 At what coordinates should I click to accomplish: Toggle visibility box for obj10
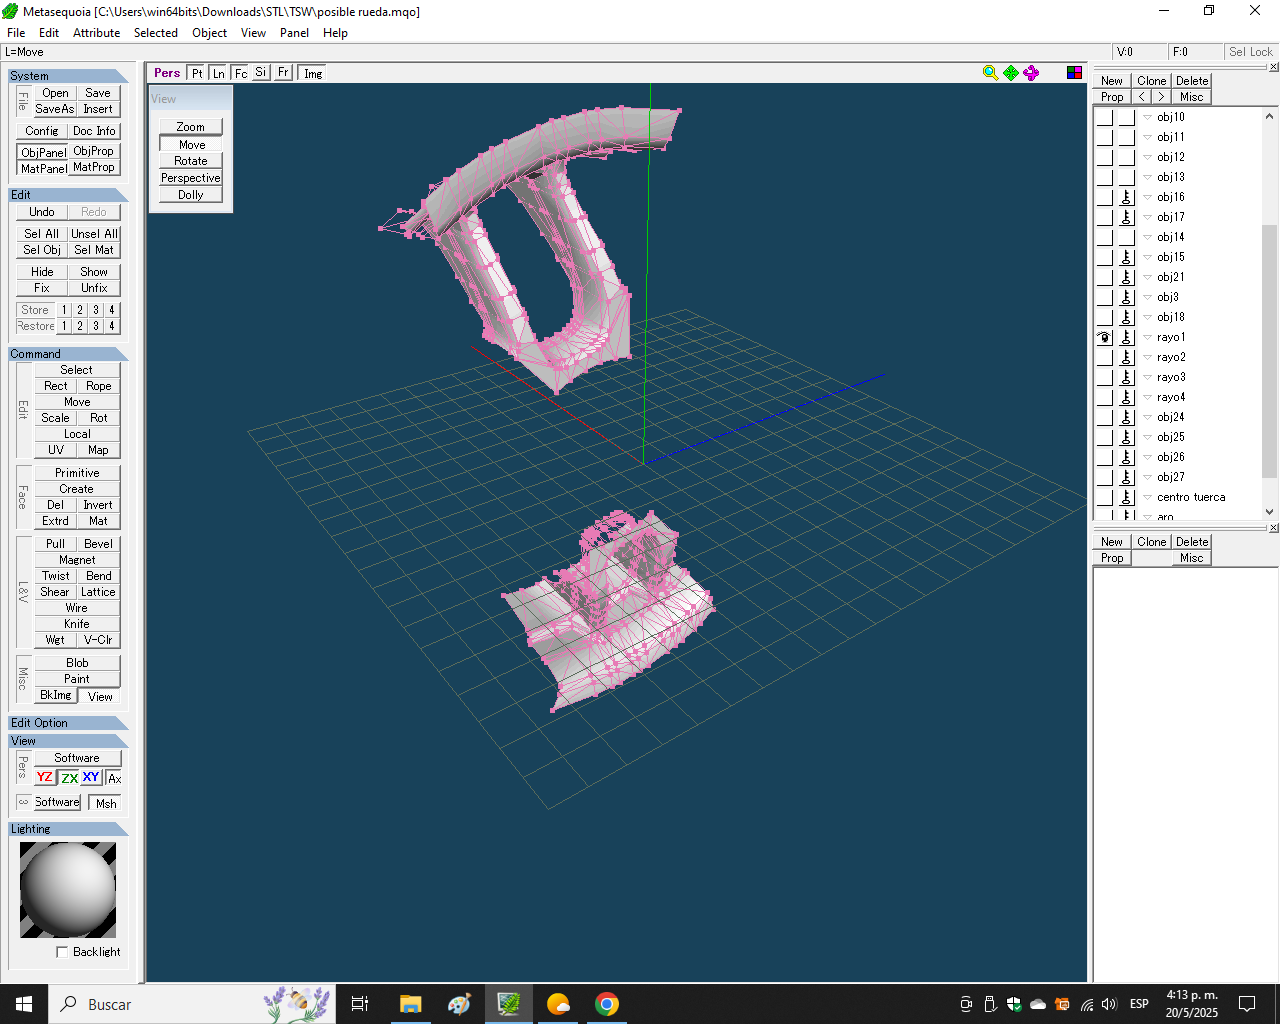(x=1104, y=117)
